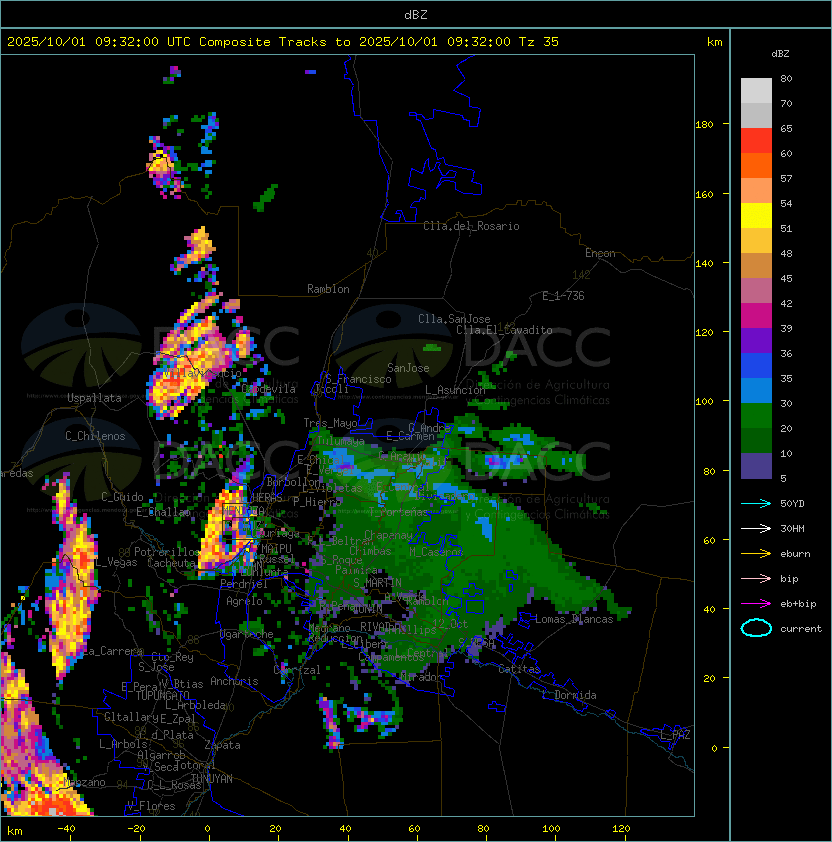Click the 'TUNUYAN' map label

tap(212, 779)
